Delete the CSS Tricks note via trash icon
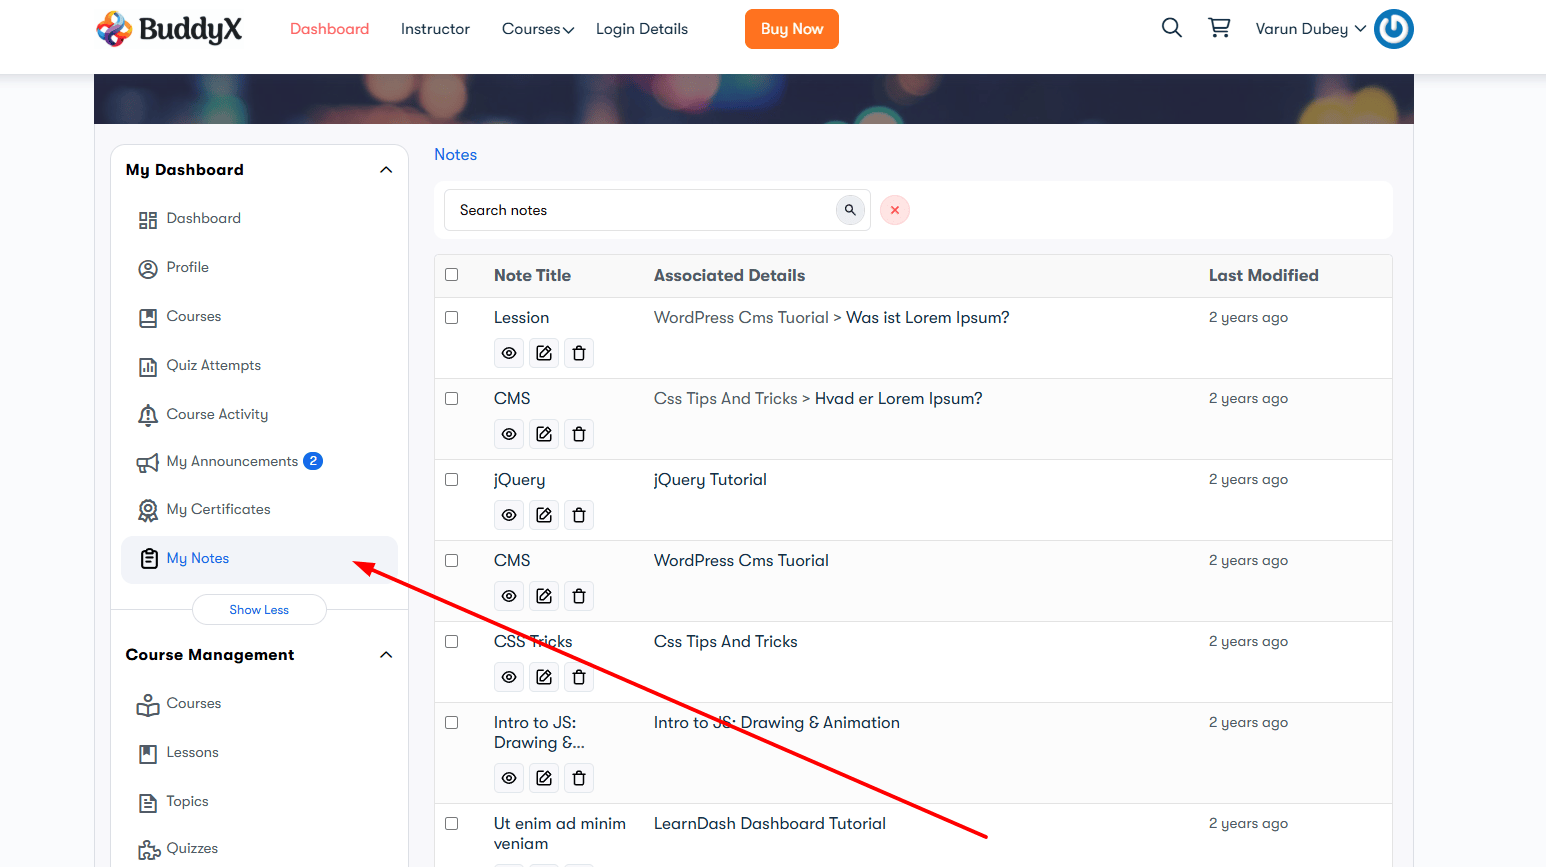Viewport: 1546px width, 867px height. click(579, 677)
